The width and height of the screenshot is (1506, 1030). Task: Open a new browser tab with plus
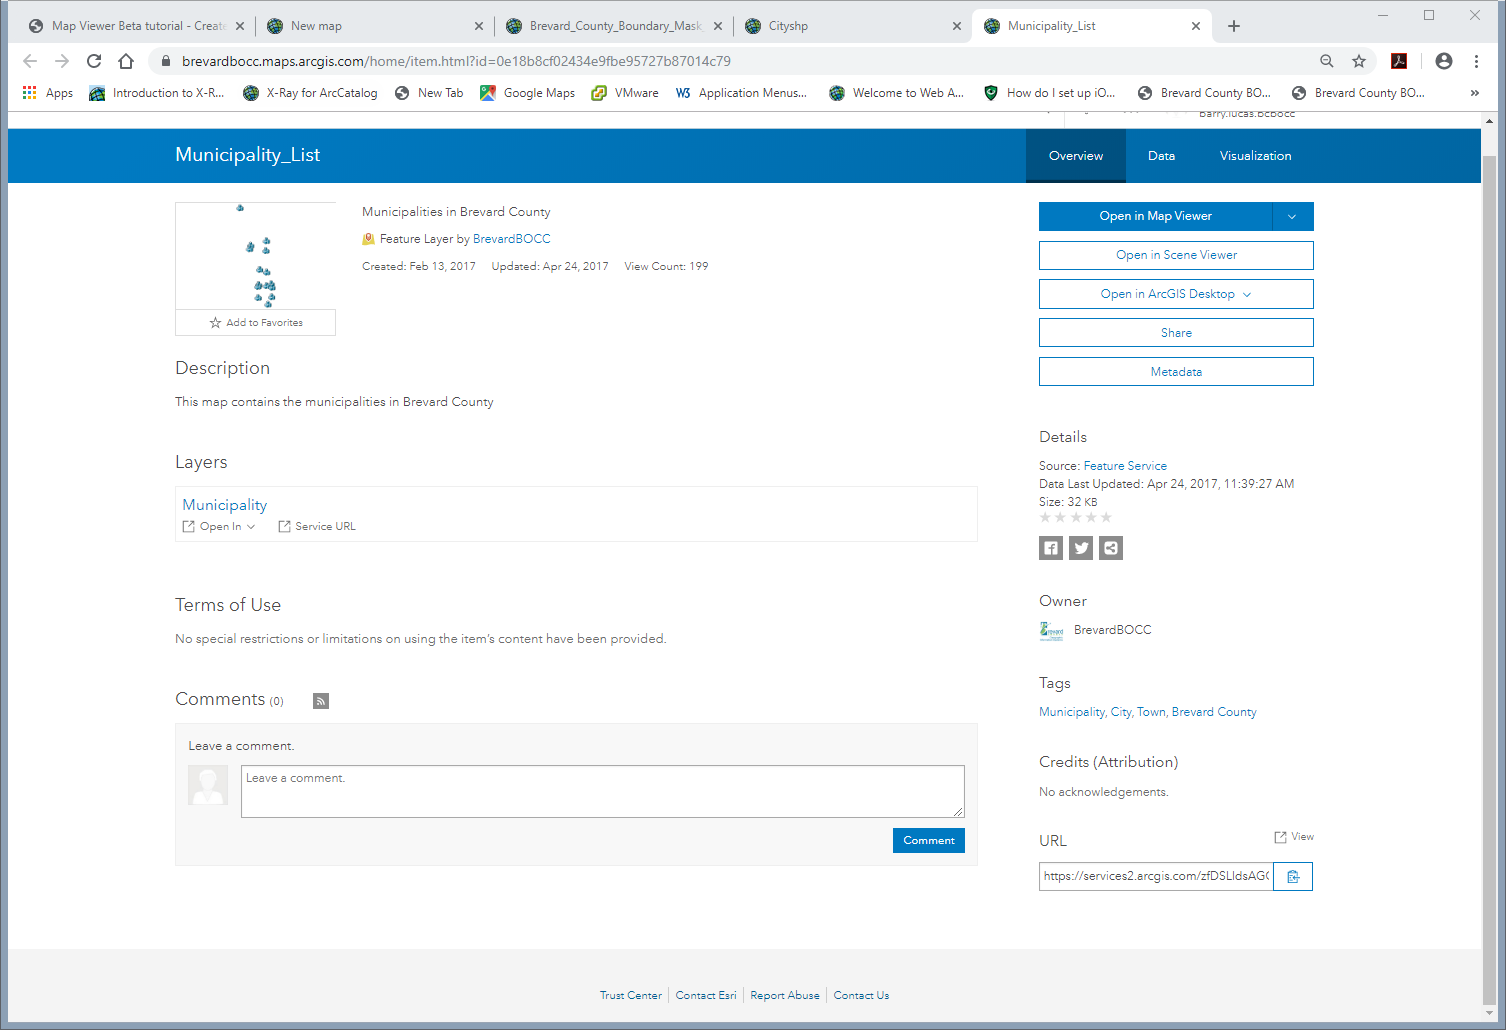tap(1234, 26)
